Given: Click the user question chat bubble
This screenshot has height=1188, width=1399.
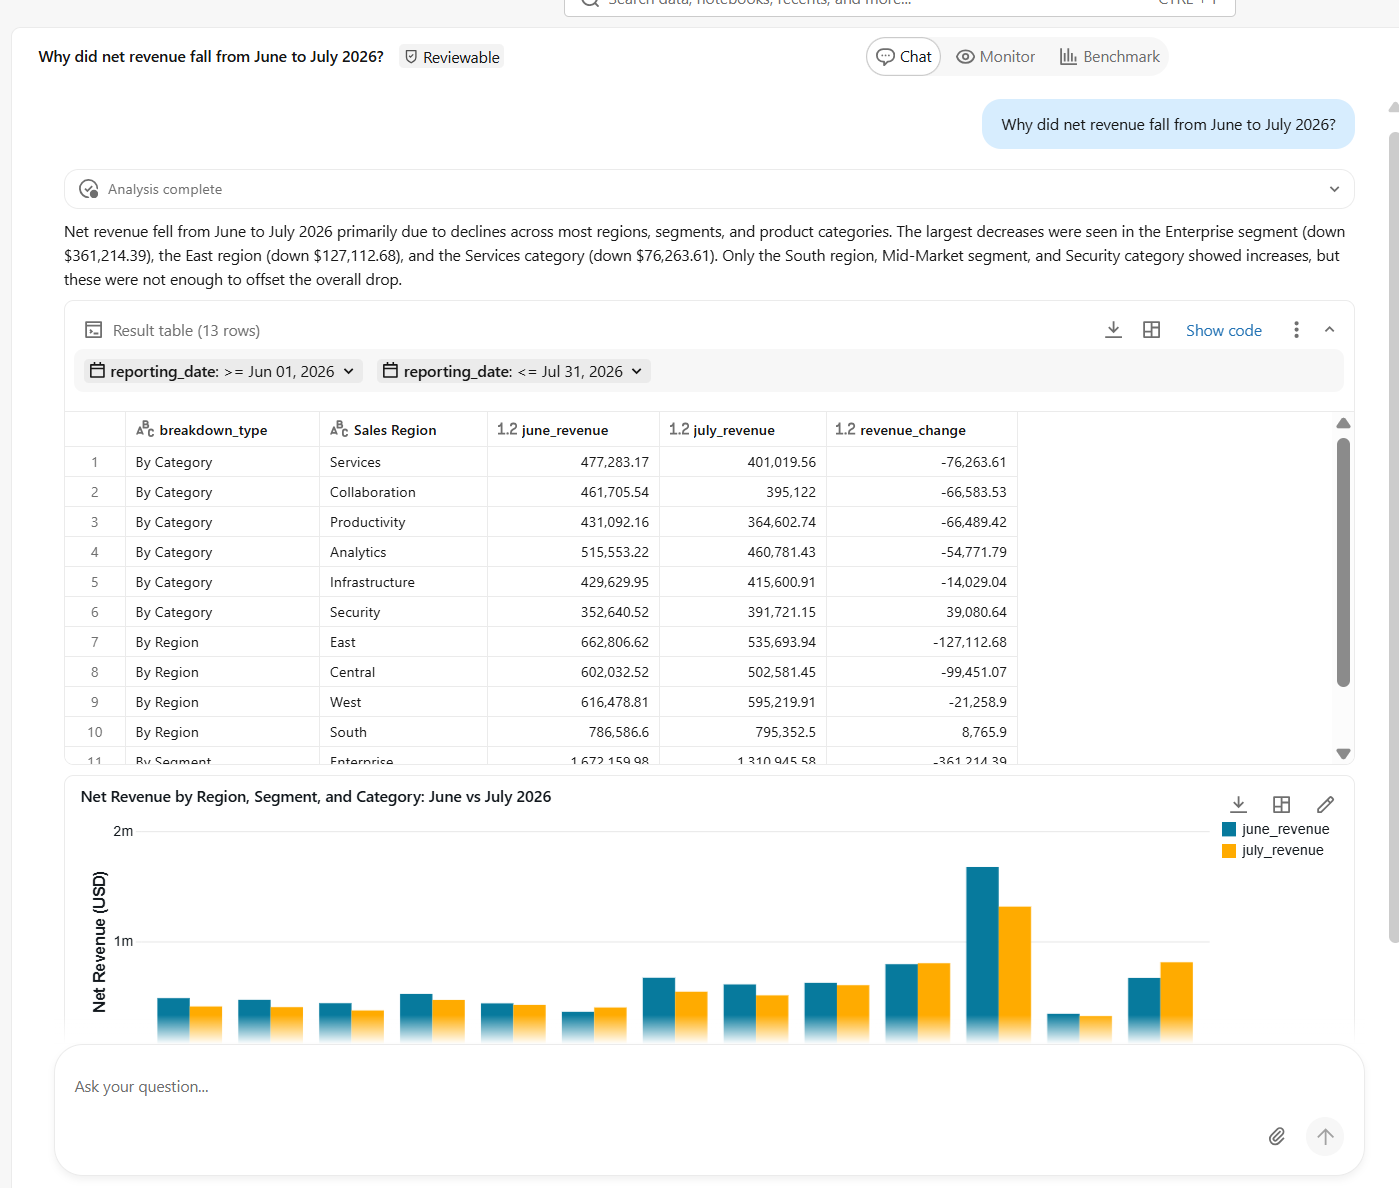Looking at the screenshot, I should click(1168, 124).
